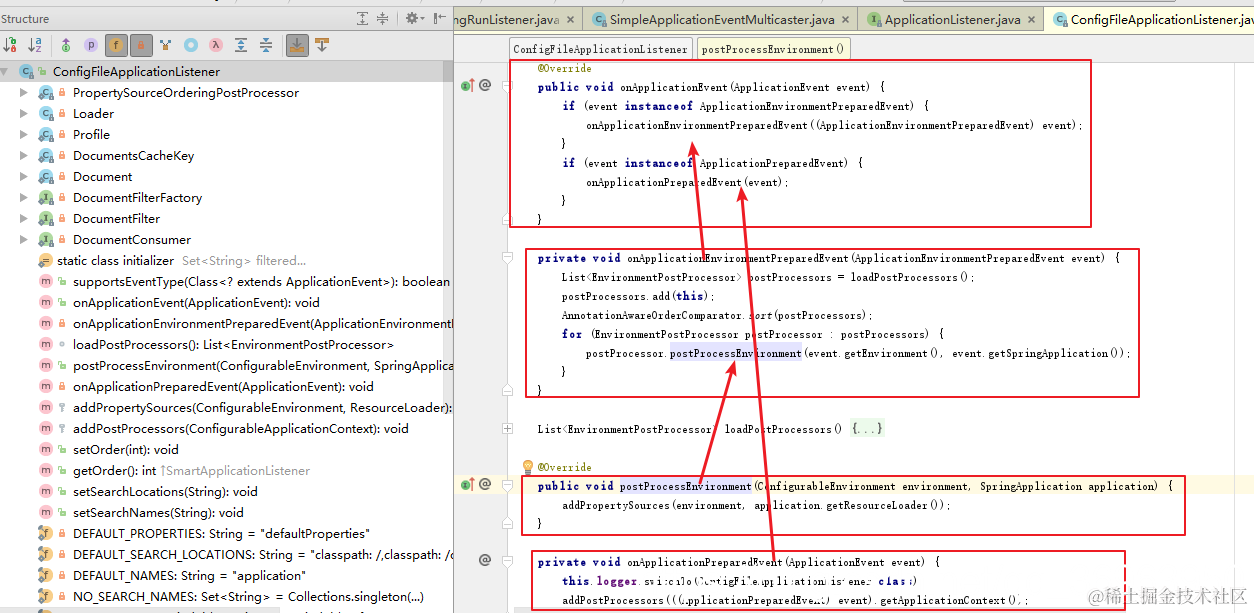This screenshot has height=613, width=1254.
Task: Click Autoscroll from Source icon
Action: click(x=322, y=45)
